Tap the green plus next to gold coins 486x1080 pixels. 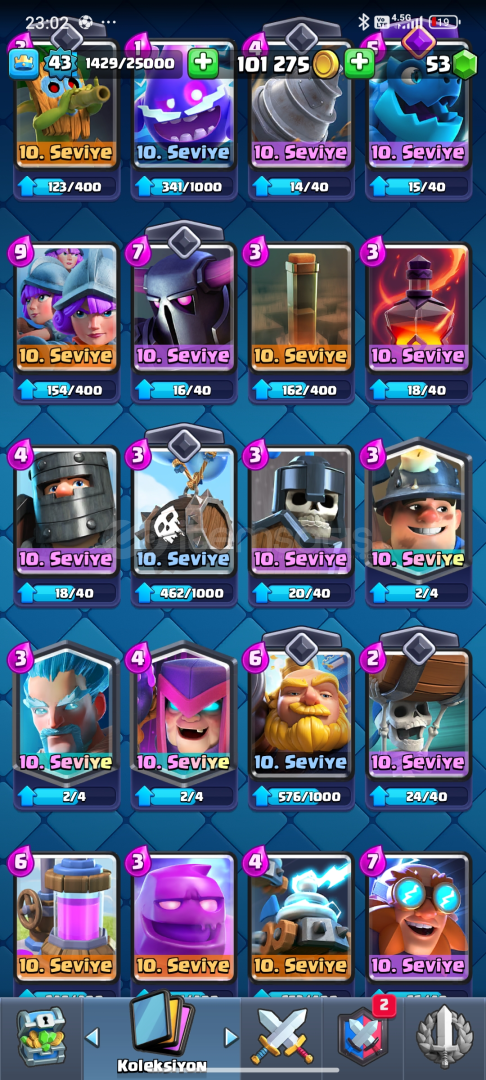pyautogui.click(x=360, y=64)
